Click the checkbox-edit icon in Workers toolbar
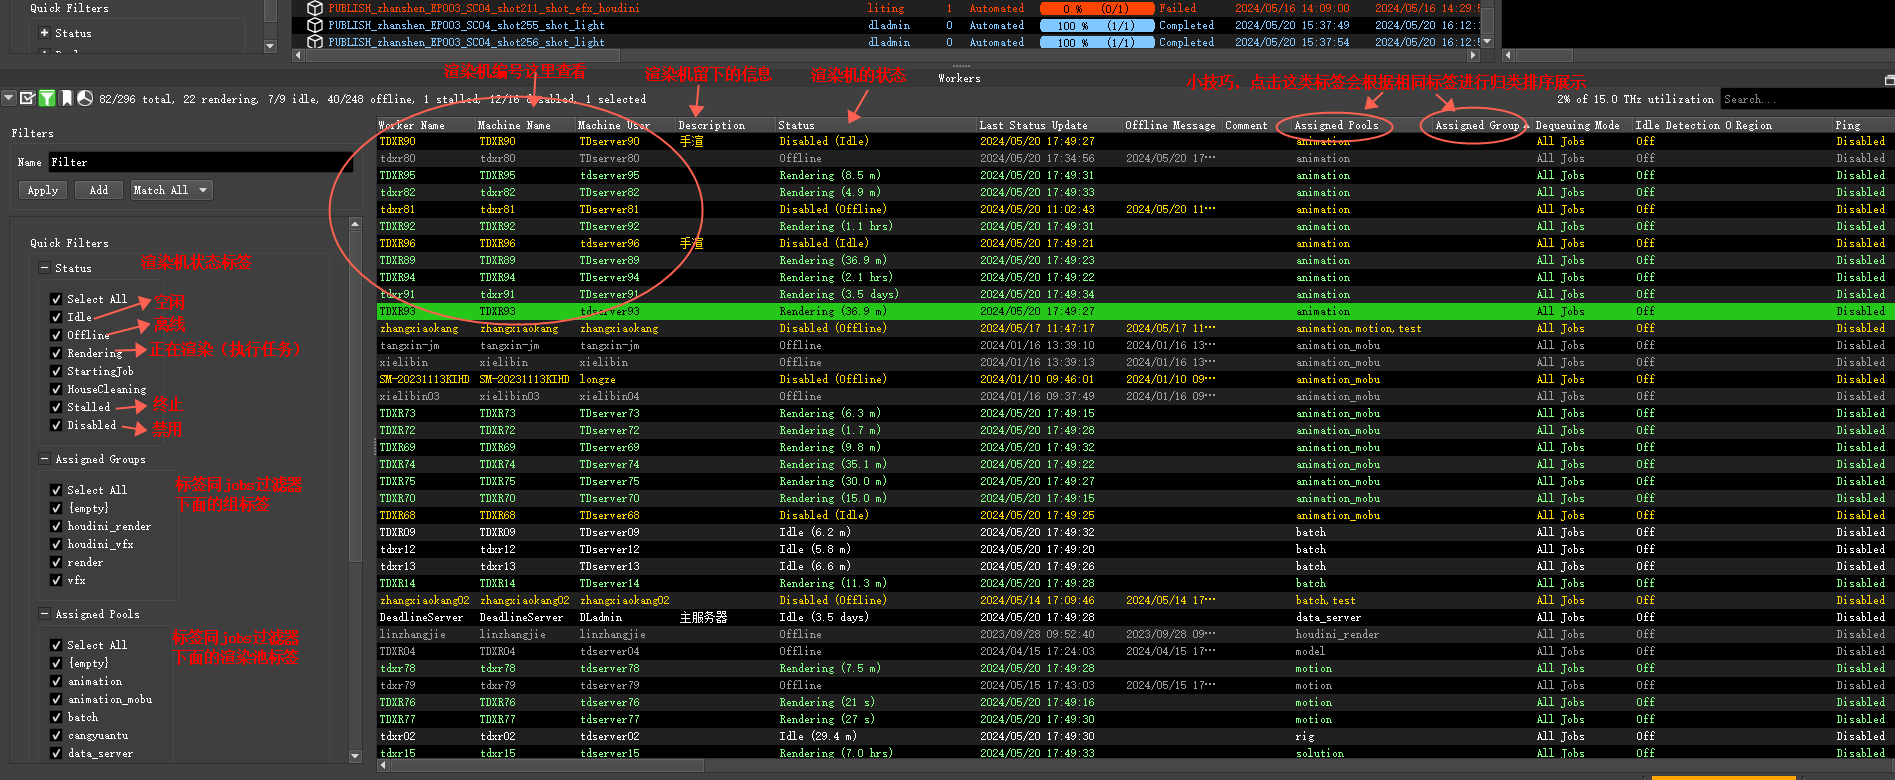1895x780 pixels. click(x=27, y=98)
